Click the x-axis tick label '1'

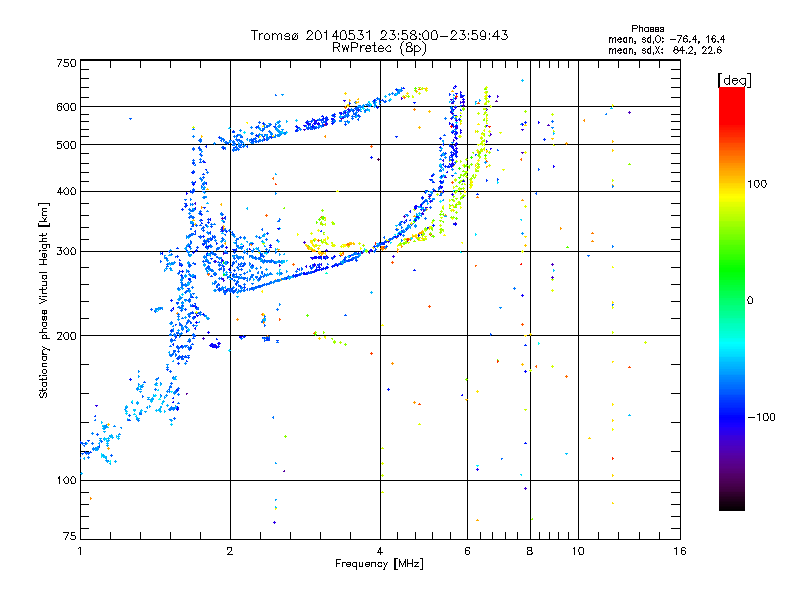[x=80, y=551]
